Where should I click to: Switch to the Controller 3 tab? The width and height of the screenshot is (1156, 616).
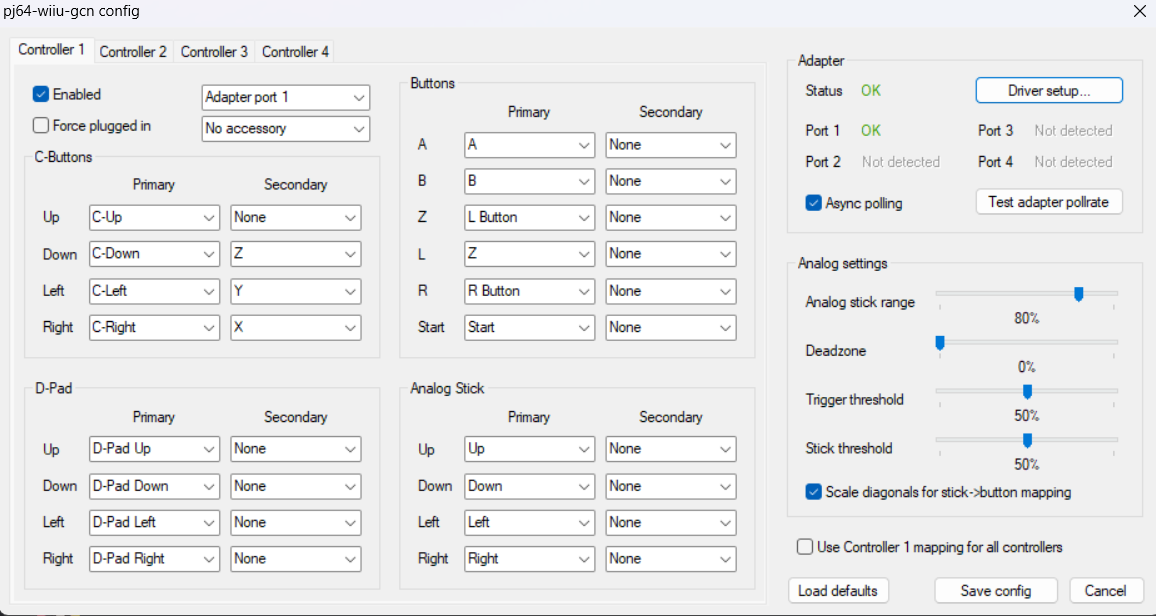click(x=214, y=52)
